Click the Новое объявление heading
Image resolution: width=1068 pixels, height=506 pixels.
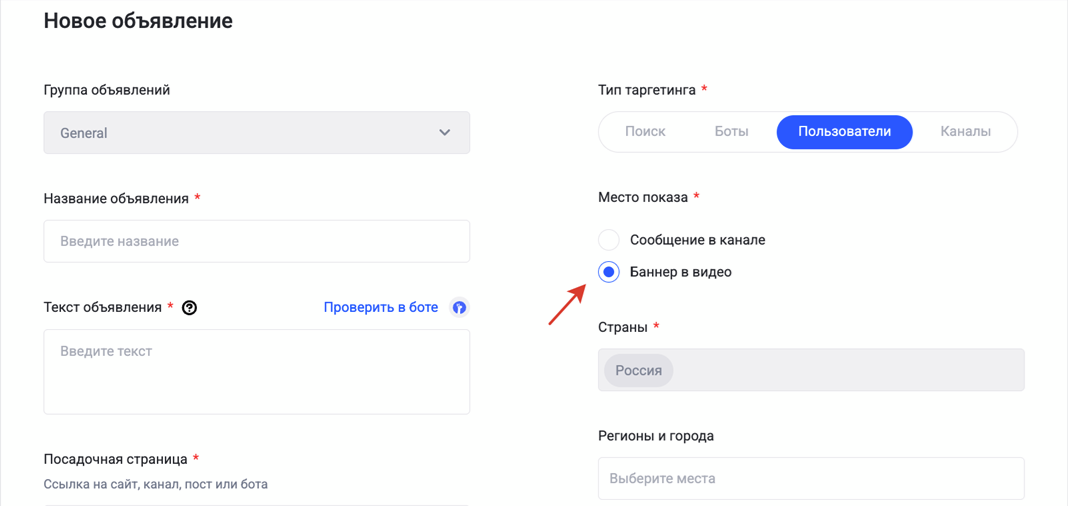(138, 21)
